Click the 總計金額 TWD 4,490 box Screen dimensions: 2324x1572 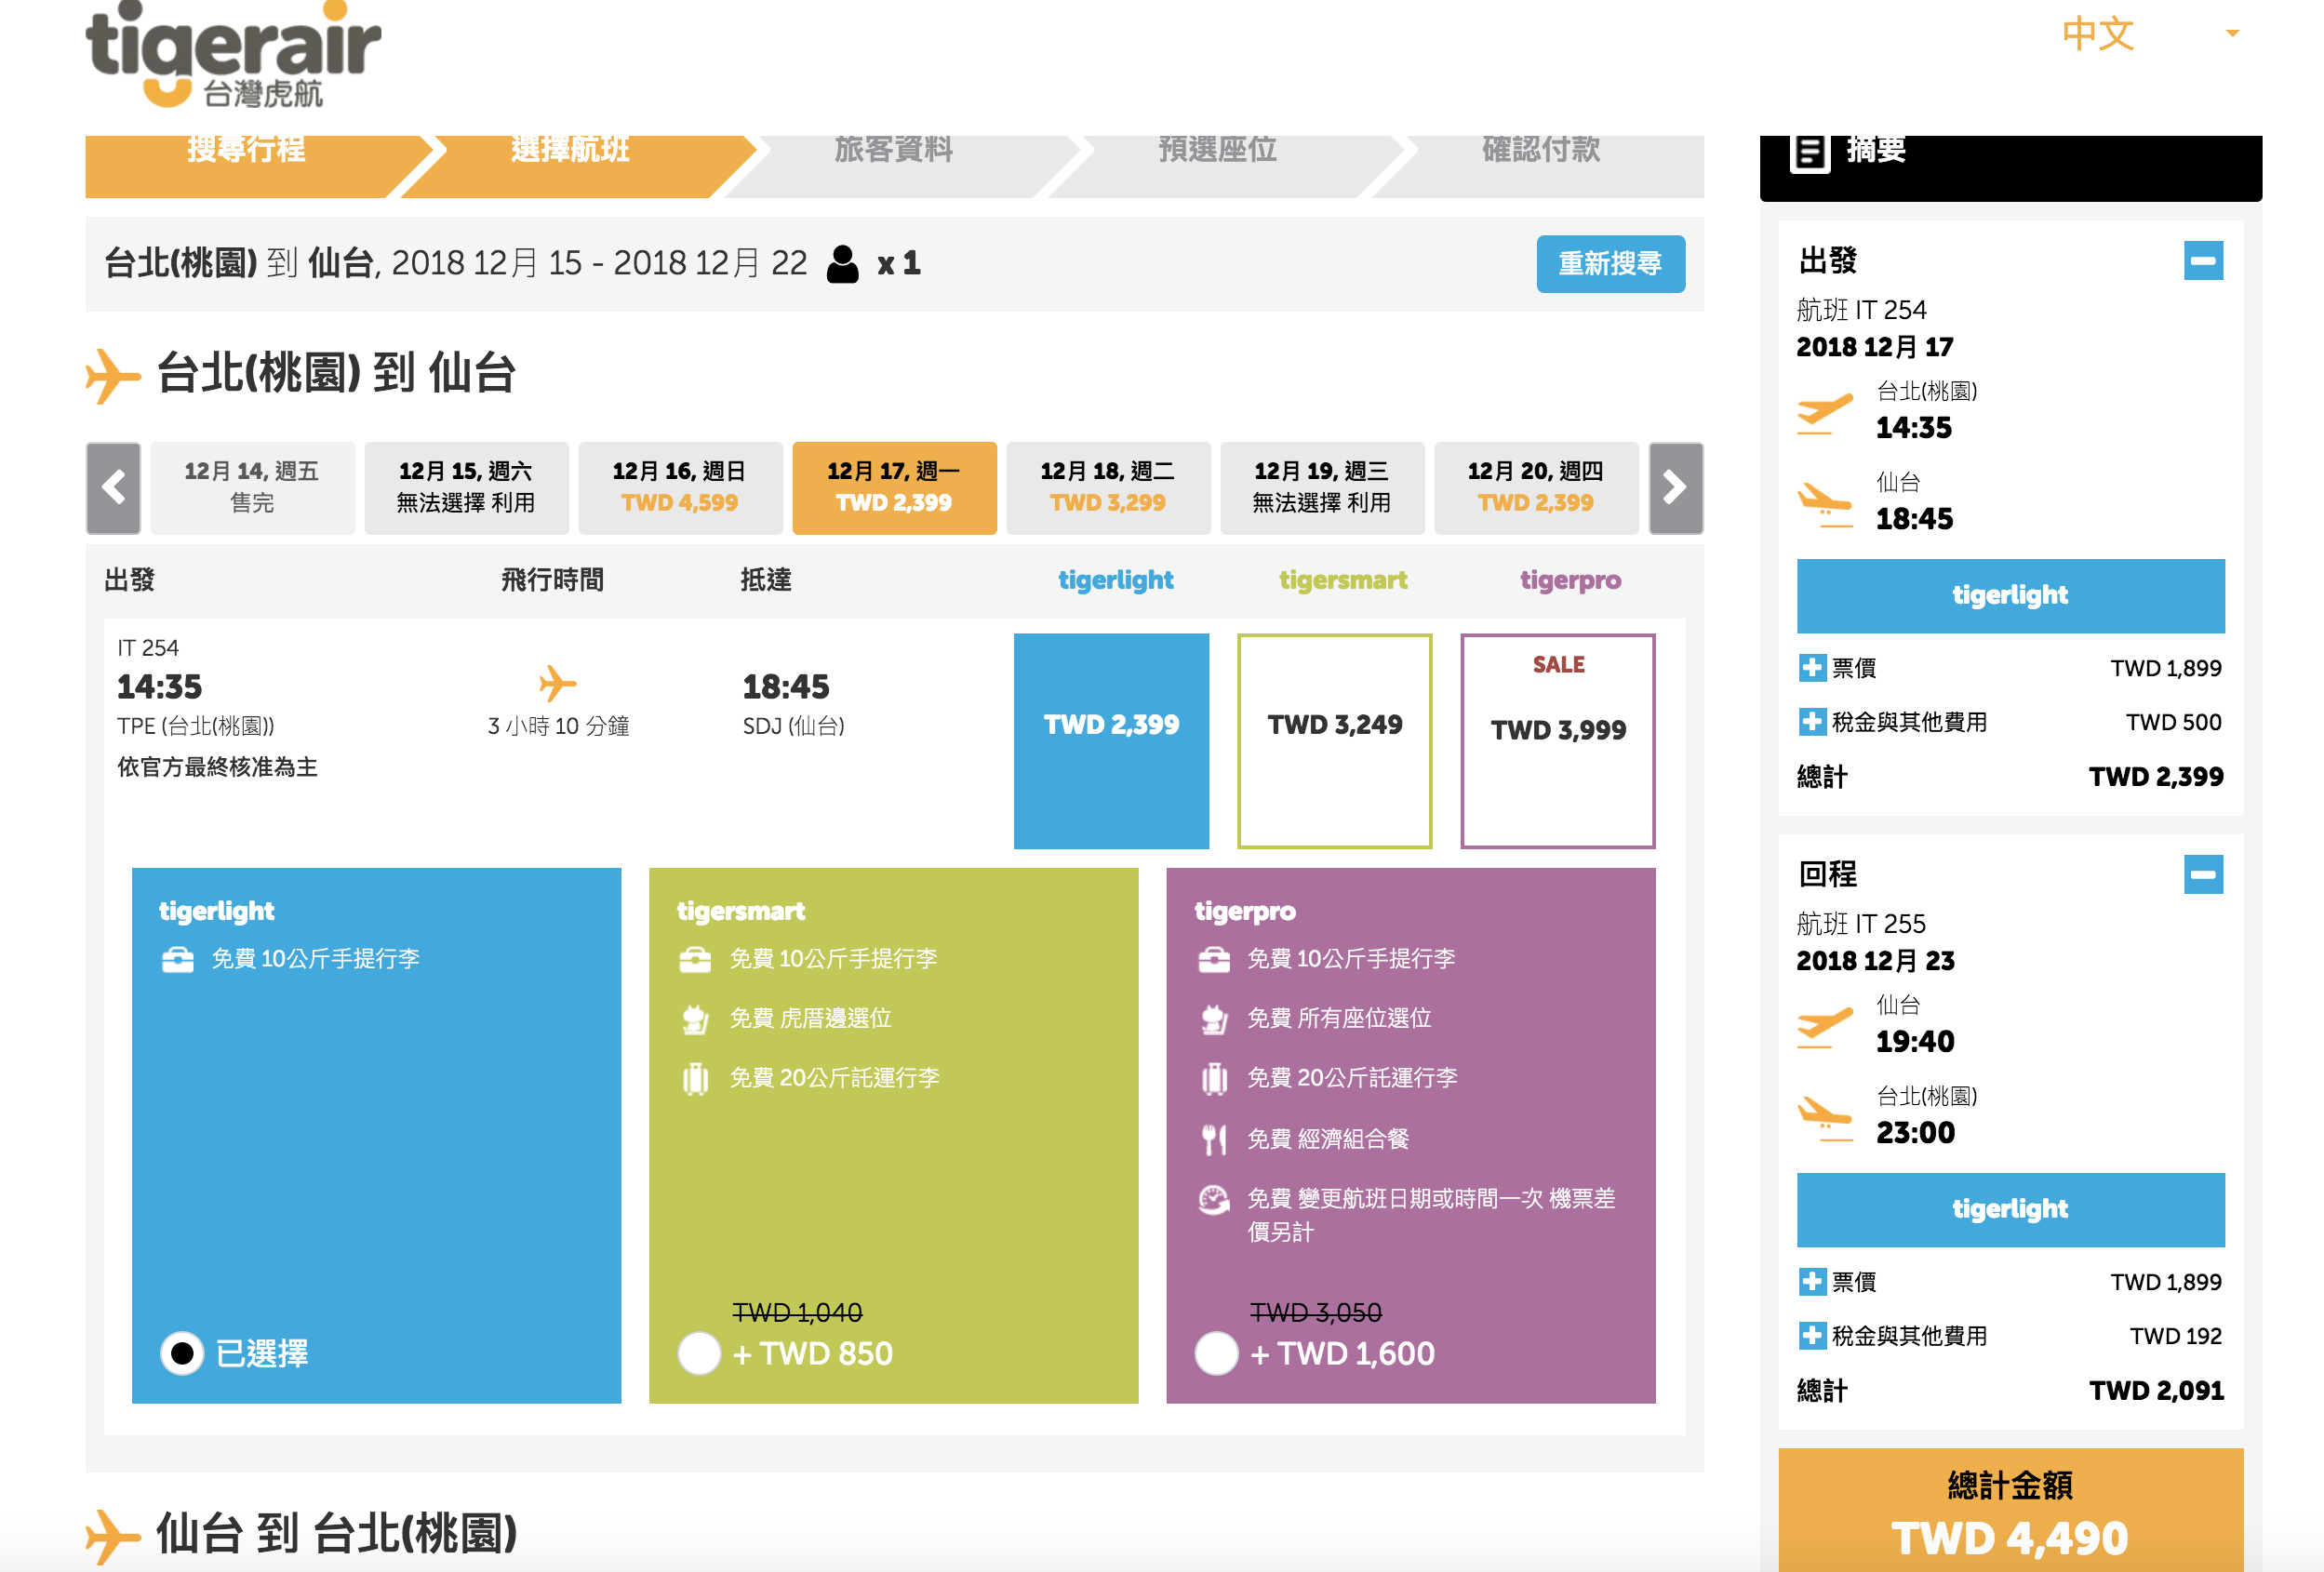click(x=2010, y=1510)
